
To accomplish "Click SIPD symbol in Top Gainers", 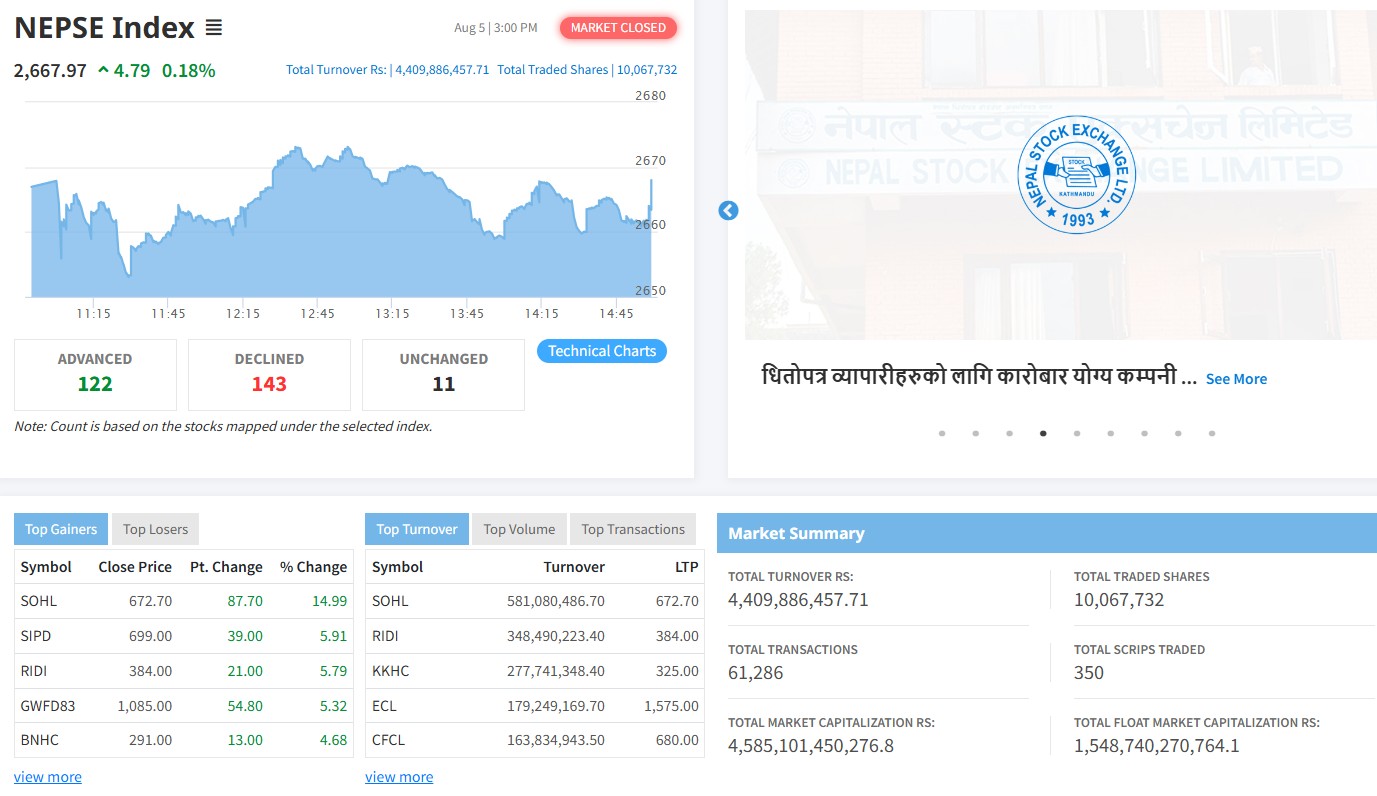I will pyautogui.click(x=36, y=636).
